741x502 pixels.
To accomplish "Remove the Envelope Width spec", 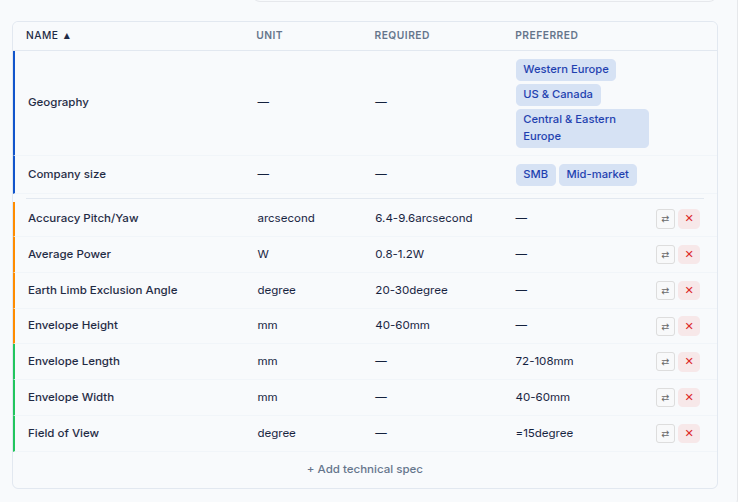I will (689, 398).
